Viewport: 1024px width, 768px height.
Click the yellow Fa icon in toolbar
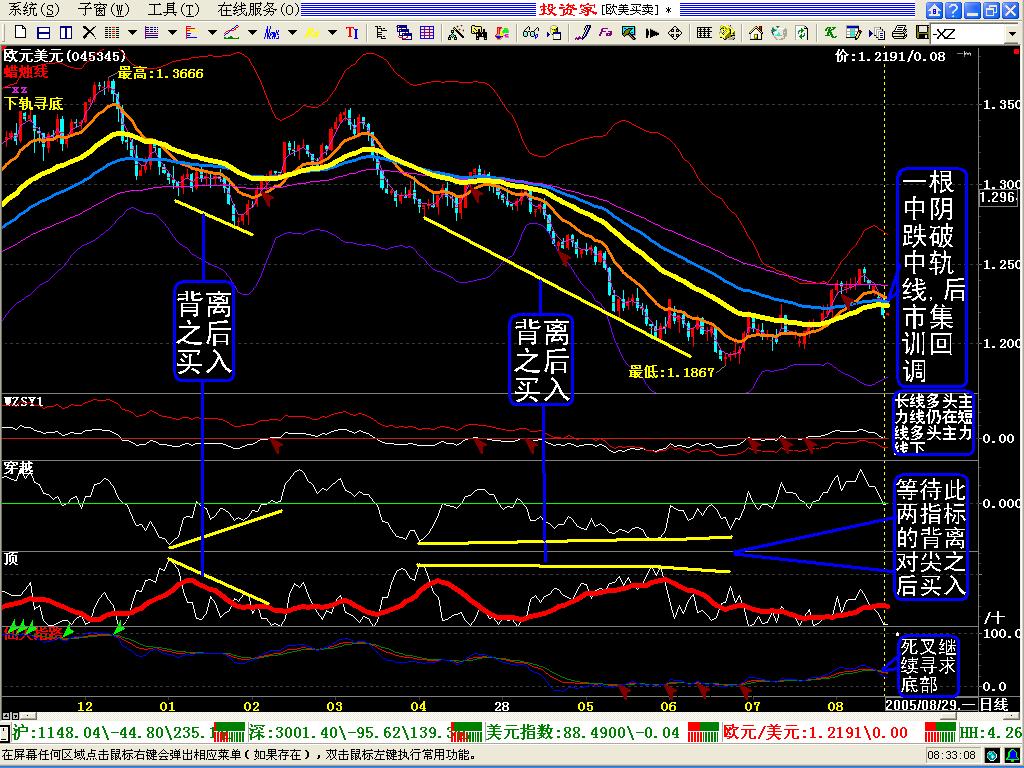(x=312, y=33)
